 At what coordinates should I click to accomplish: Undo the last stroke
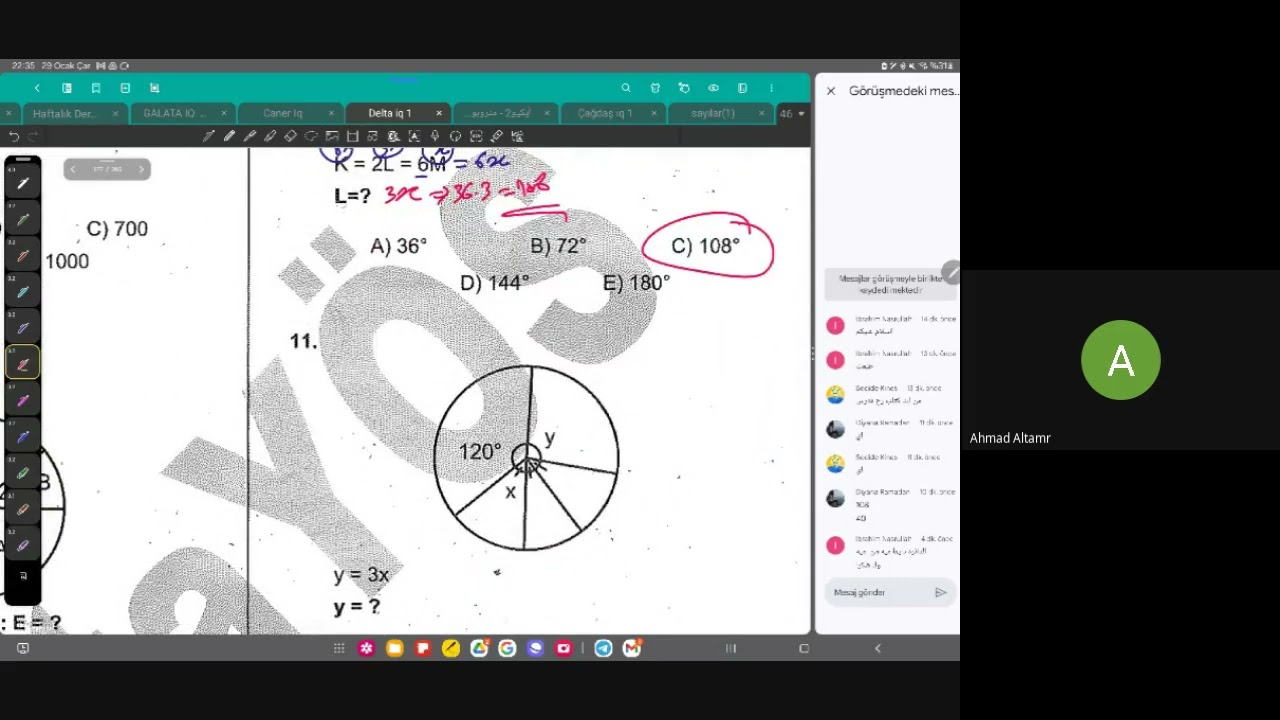tap(14, 136)
